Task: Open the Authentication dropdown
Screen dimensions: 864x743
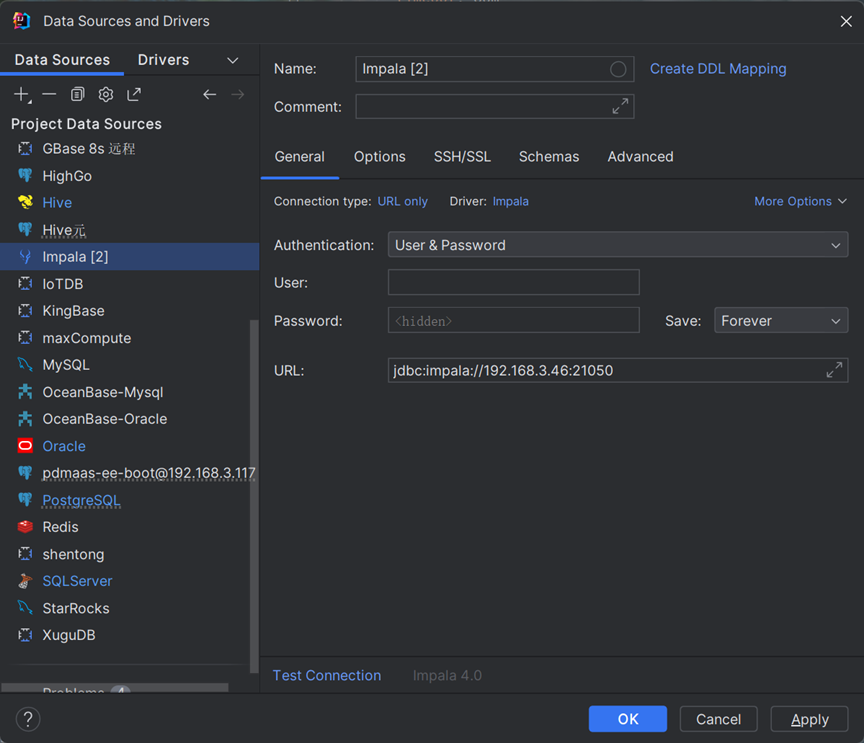Action: pyautogui.click(x=617, y=245)
